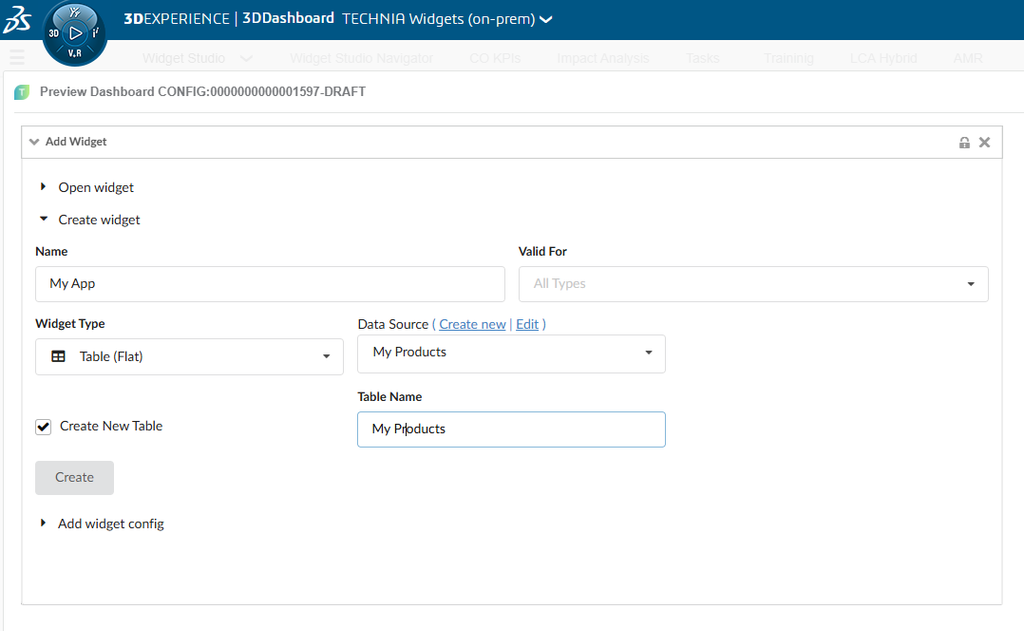Click the lock icon in Add Widget header

pos(964,142)
